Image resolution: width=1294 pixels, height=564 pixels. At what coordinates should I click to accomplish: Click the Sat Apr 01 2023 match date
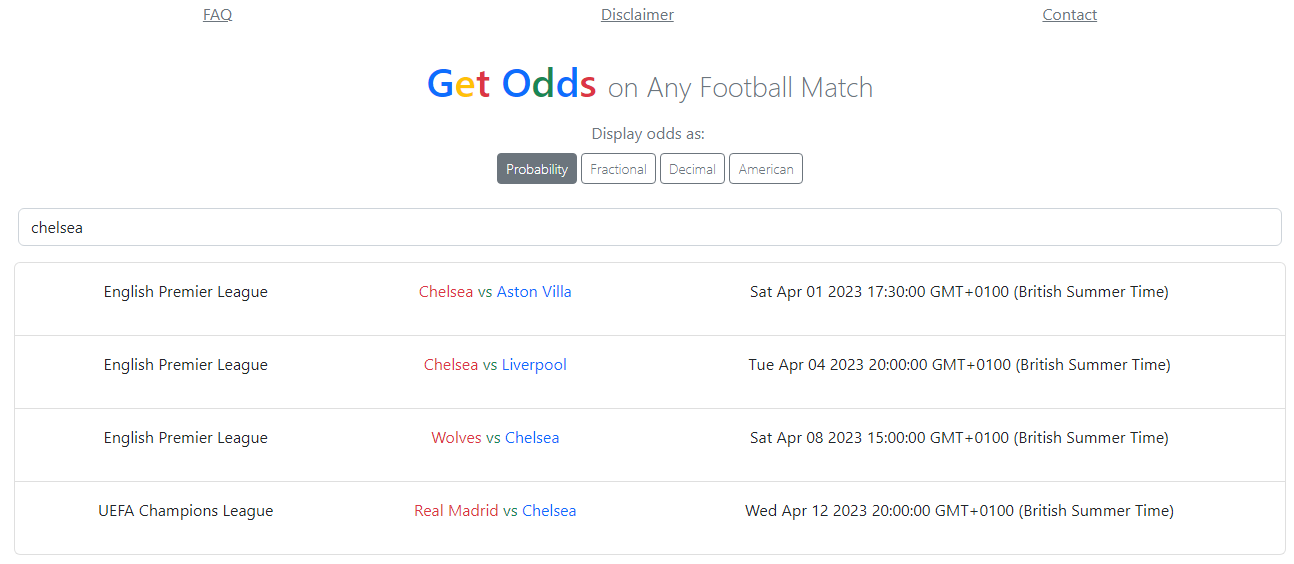pyautogui.click(x=959, y=292)
